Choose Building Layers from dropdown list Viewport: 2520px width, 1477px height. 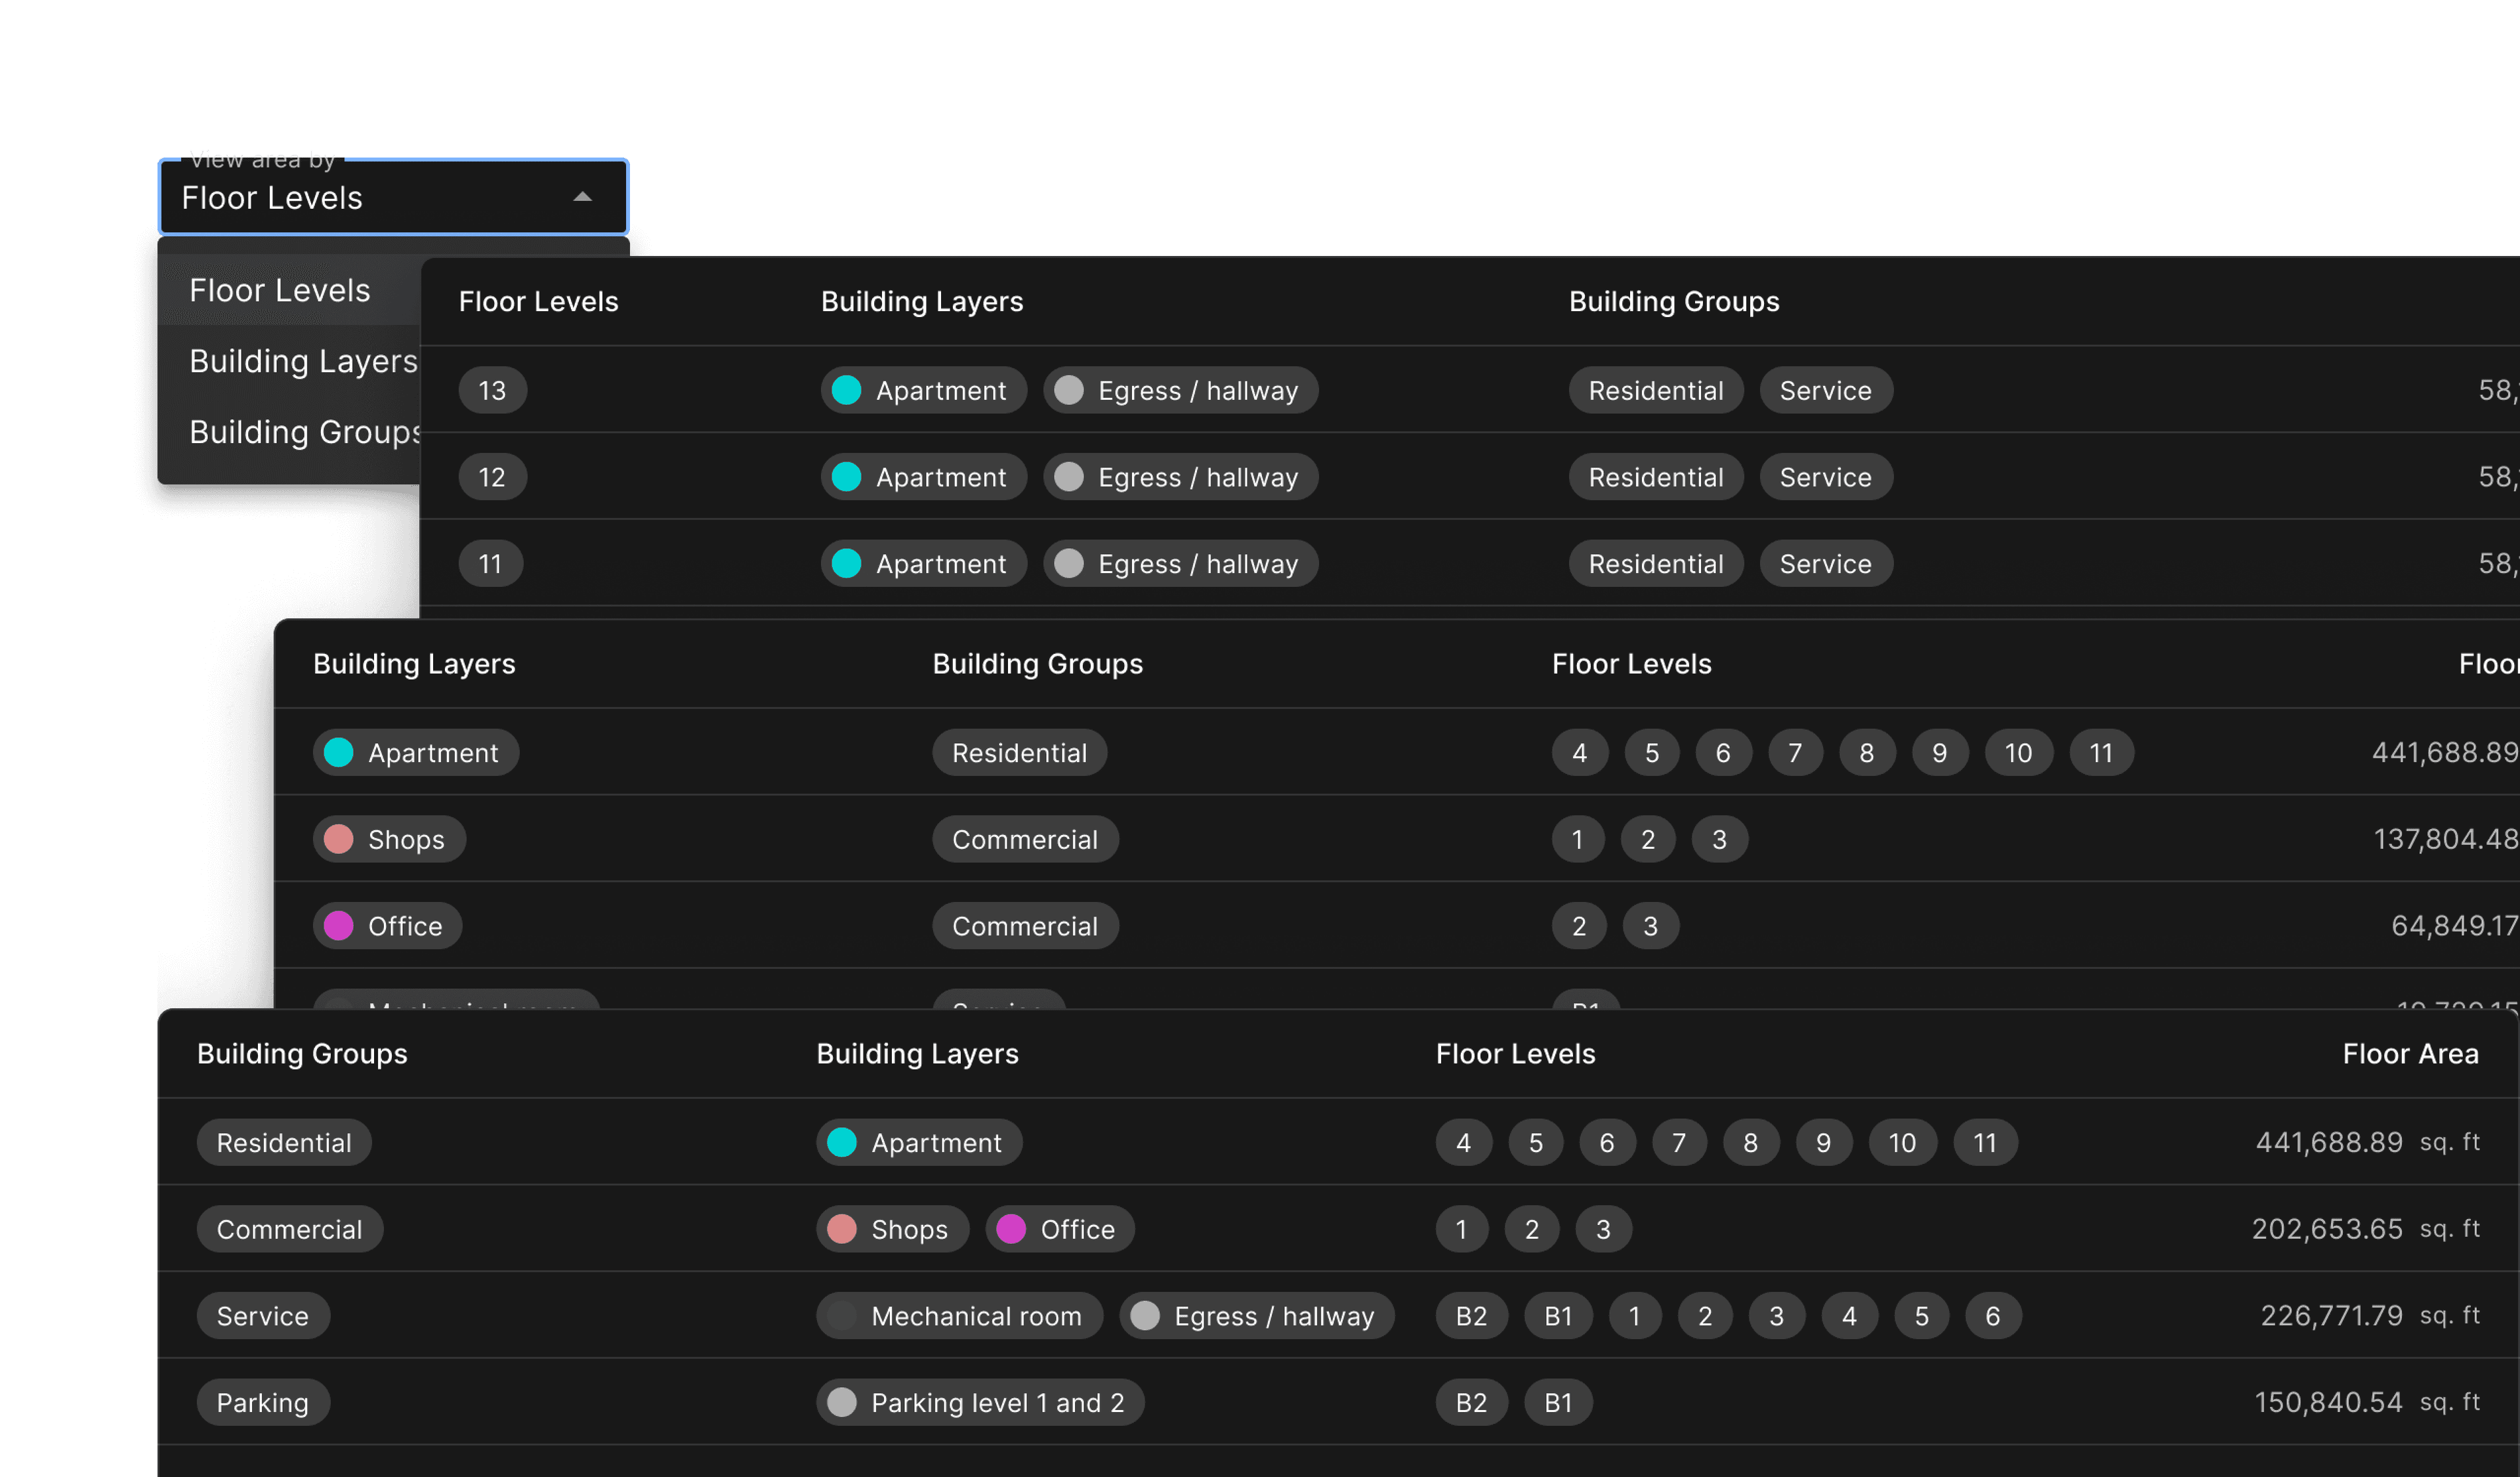303,361
